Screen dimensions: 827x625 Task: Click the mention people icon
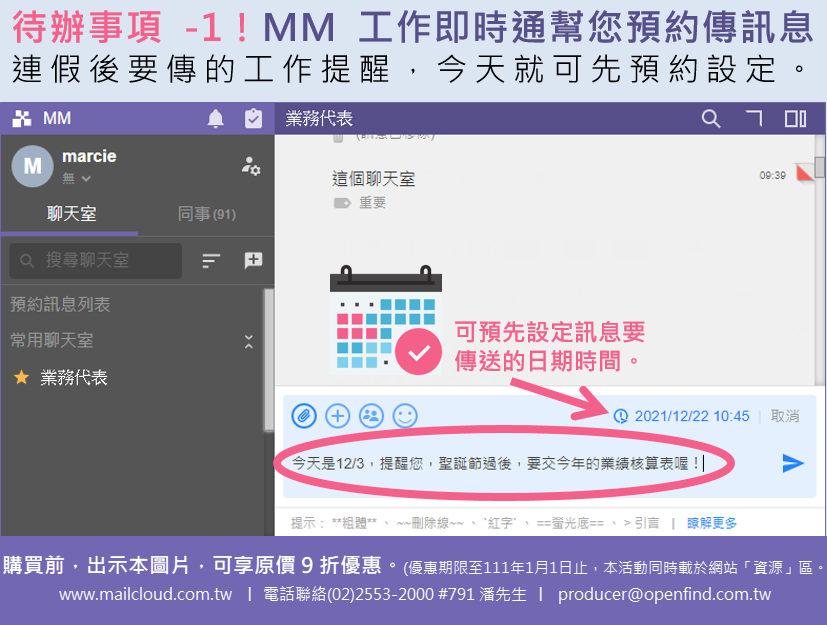click(x=371, y=416)
